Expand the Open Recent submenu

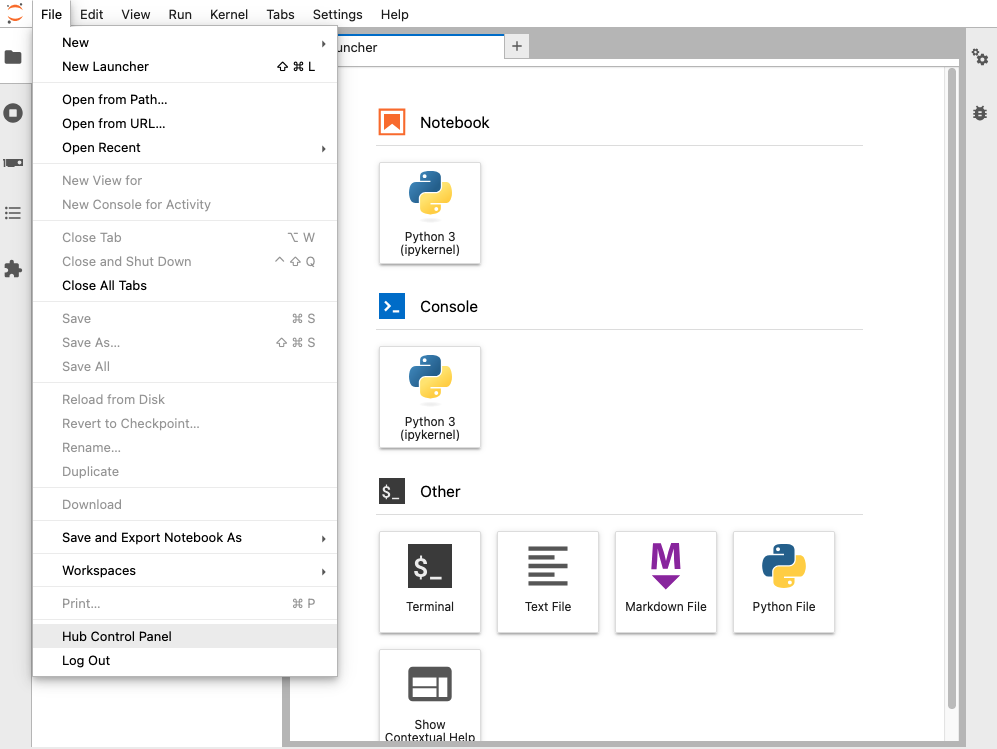(x=184, y=148)
